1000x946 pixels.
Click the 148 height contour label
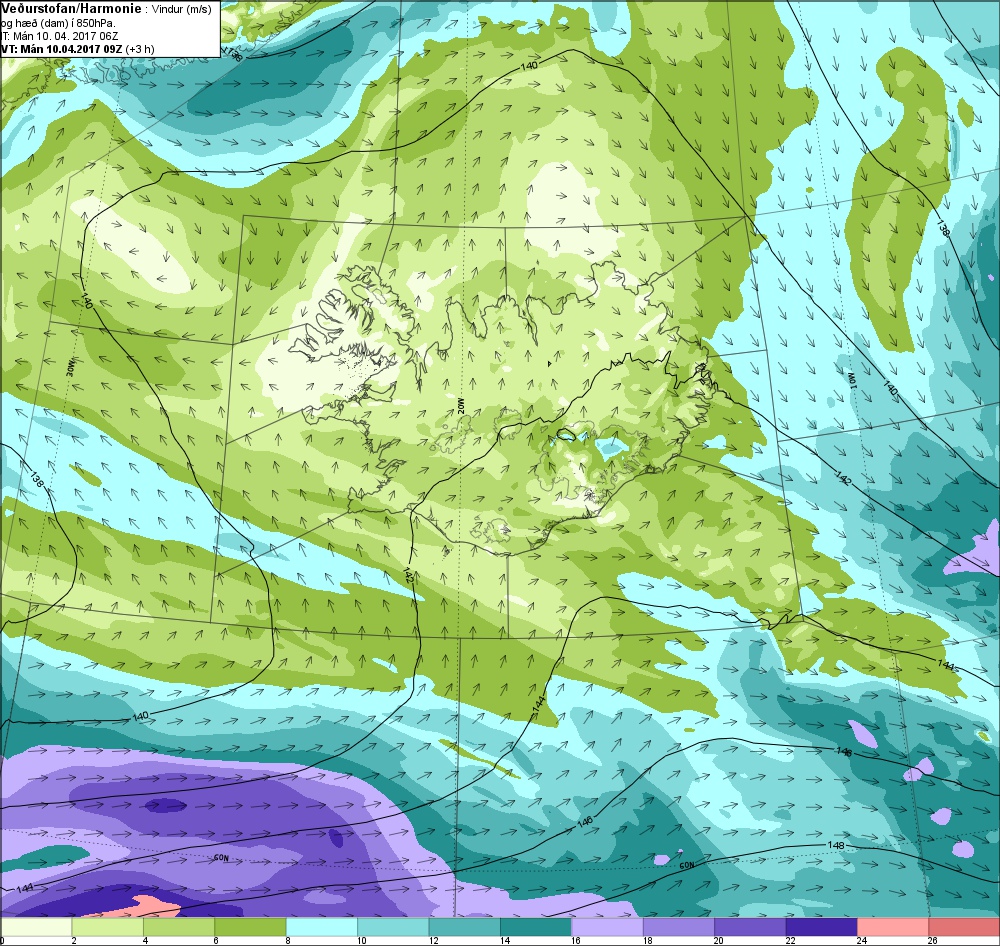(835, 845)
